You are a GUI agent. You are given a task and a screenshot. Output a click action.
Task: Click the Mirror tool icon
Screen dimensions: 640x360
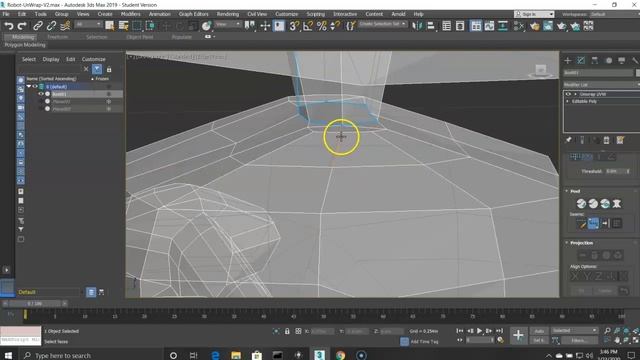pyautogui.click(x=417, y=26)
